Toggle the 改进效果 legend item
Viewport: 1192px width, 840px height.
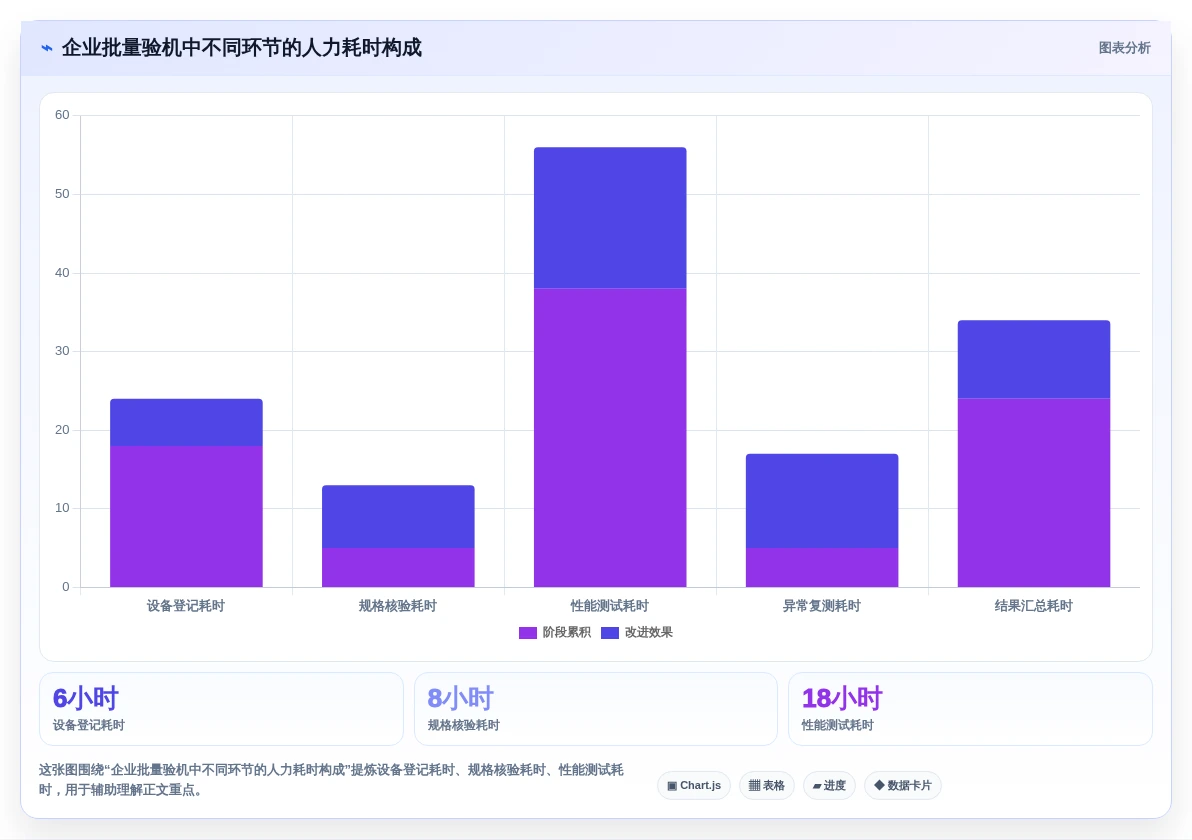[636, 632]
